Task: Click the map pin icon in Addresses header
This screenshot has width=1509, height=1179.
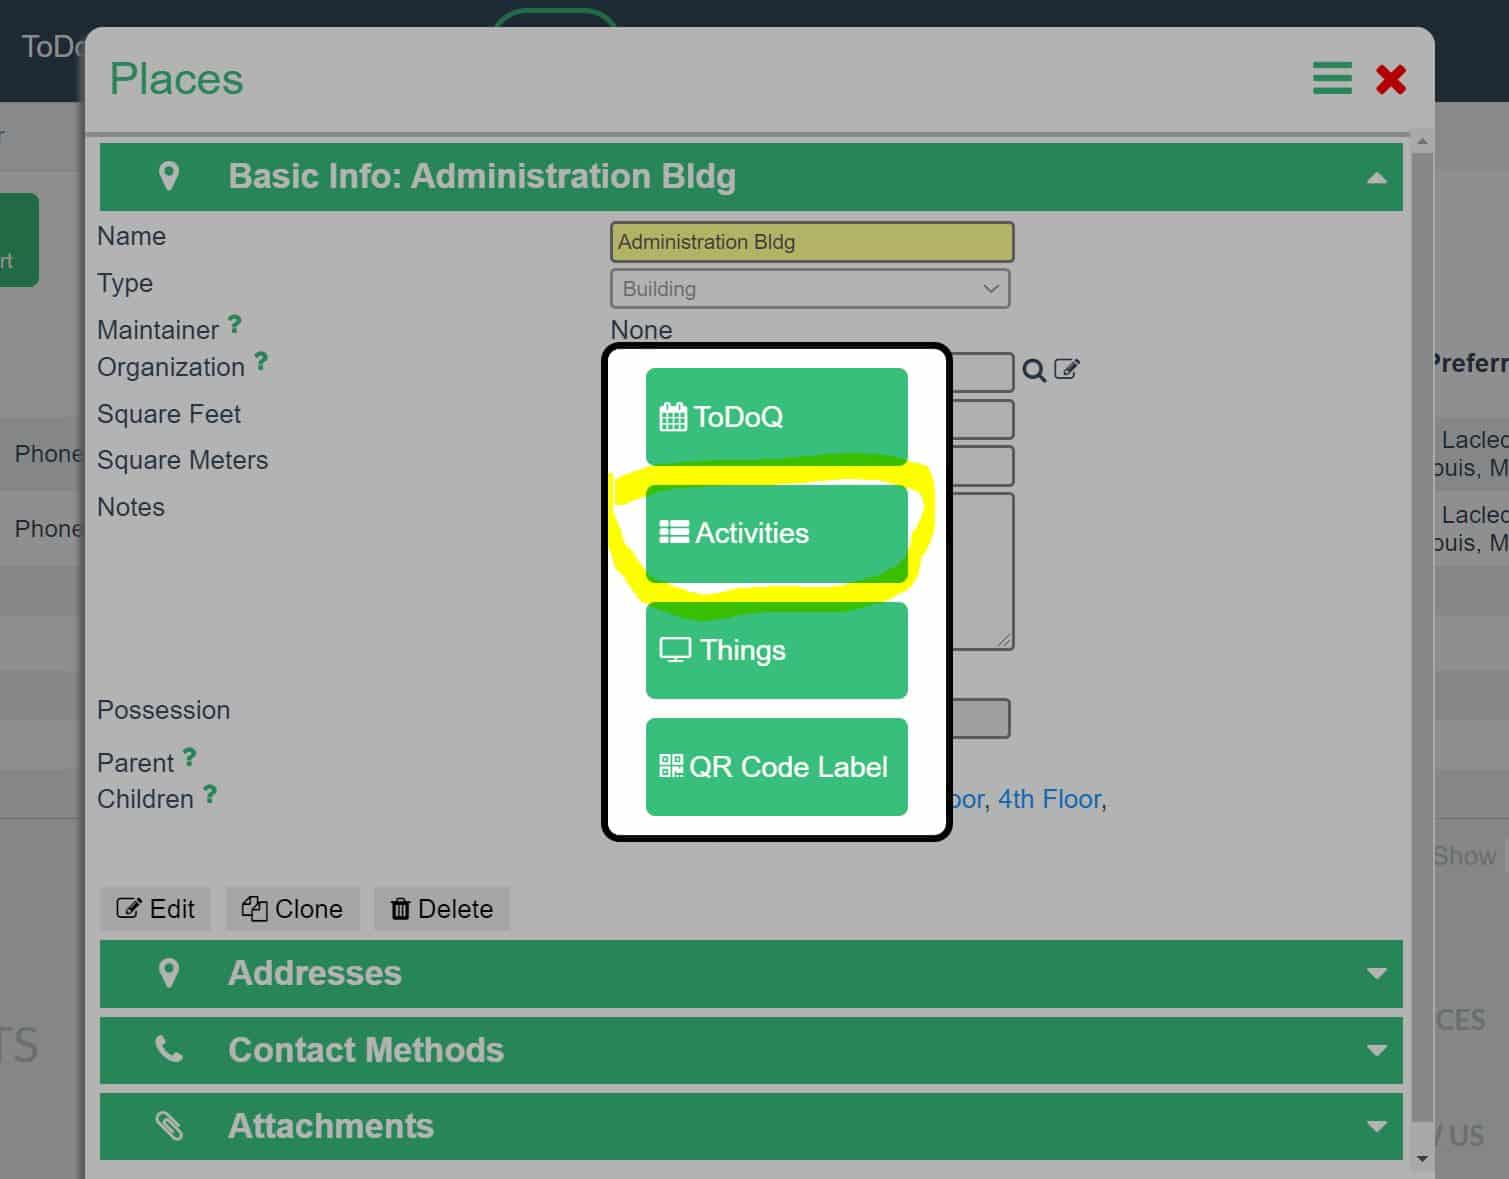Action: [169, 973]
